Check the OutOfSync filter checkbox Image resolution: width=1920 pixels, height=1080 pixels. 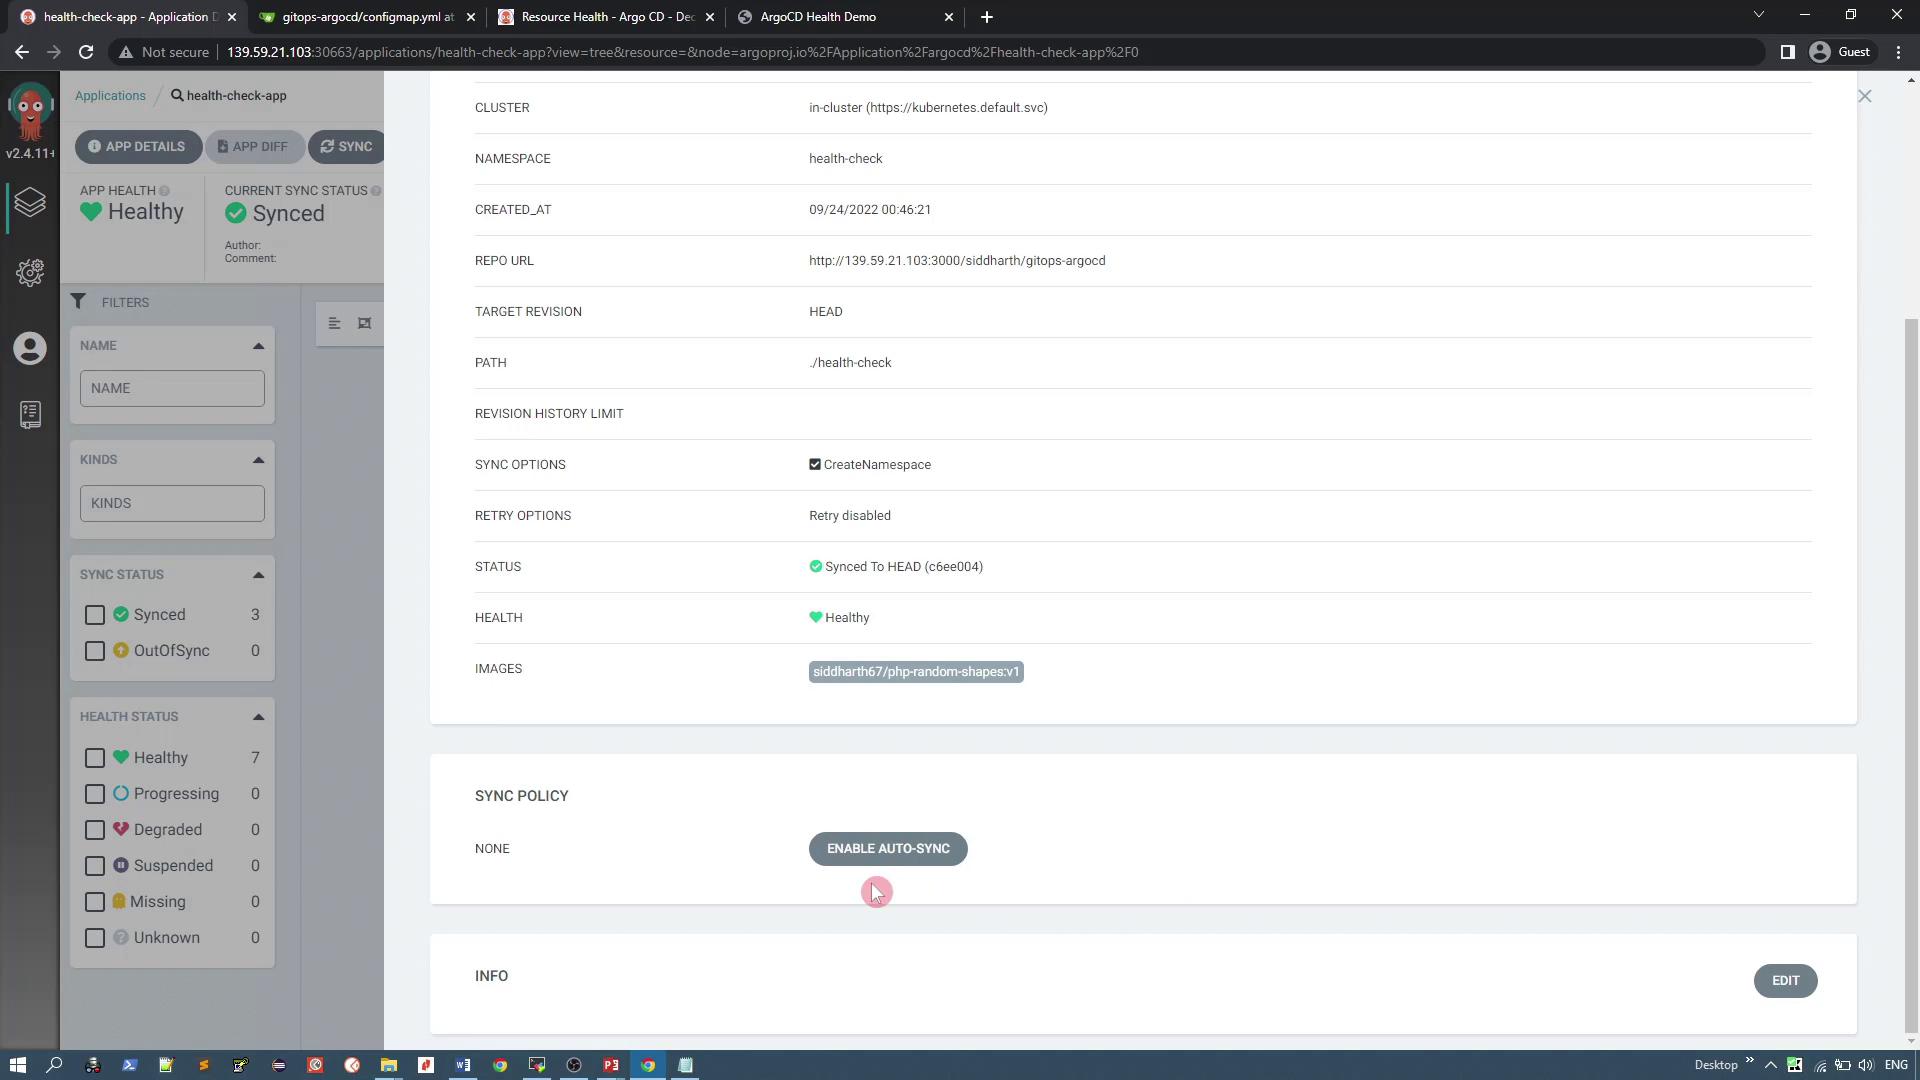95,651
